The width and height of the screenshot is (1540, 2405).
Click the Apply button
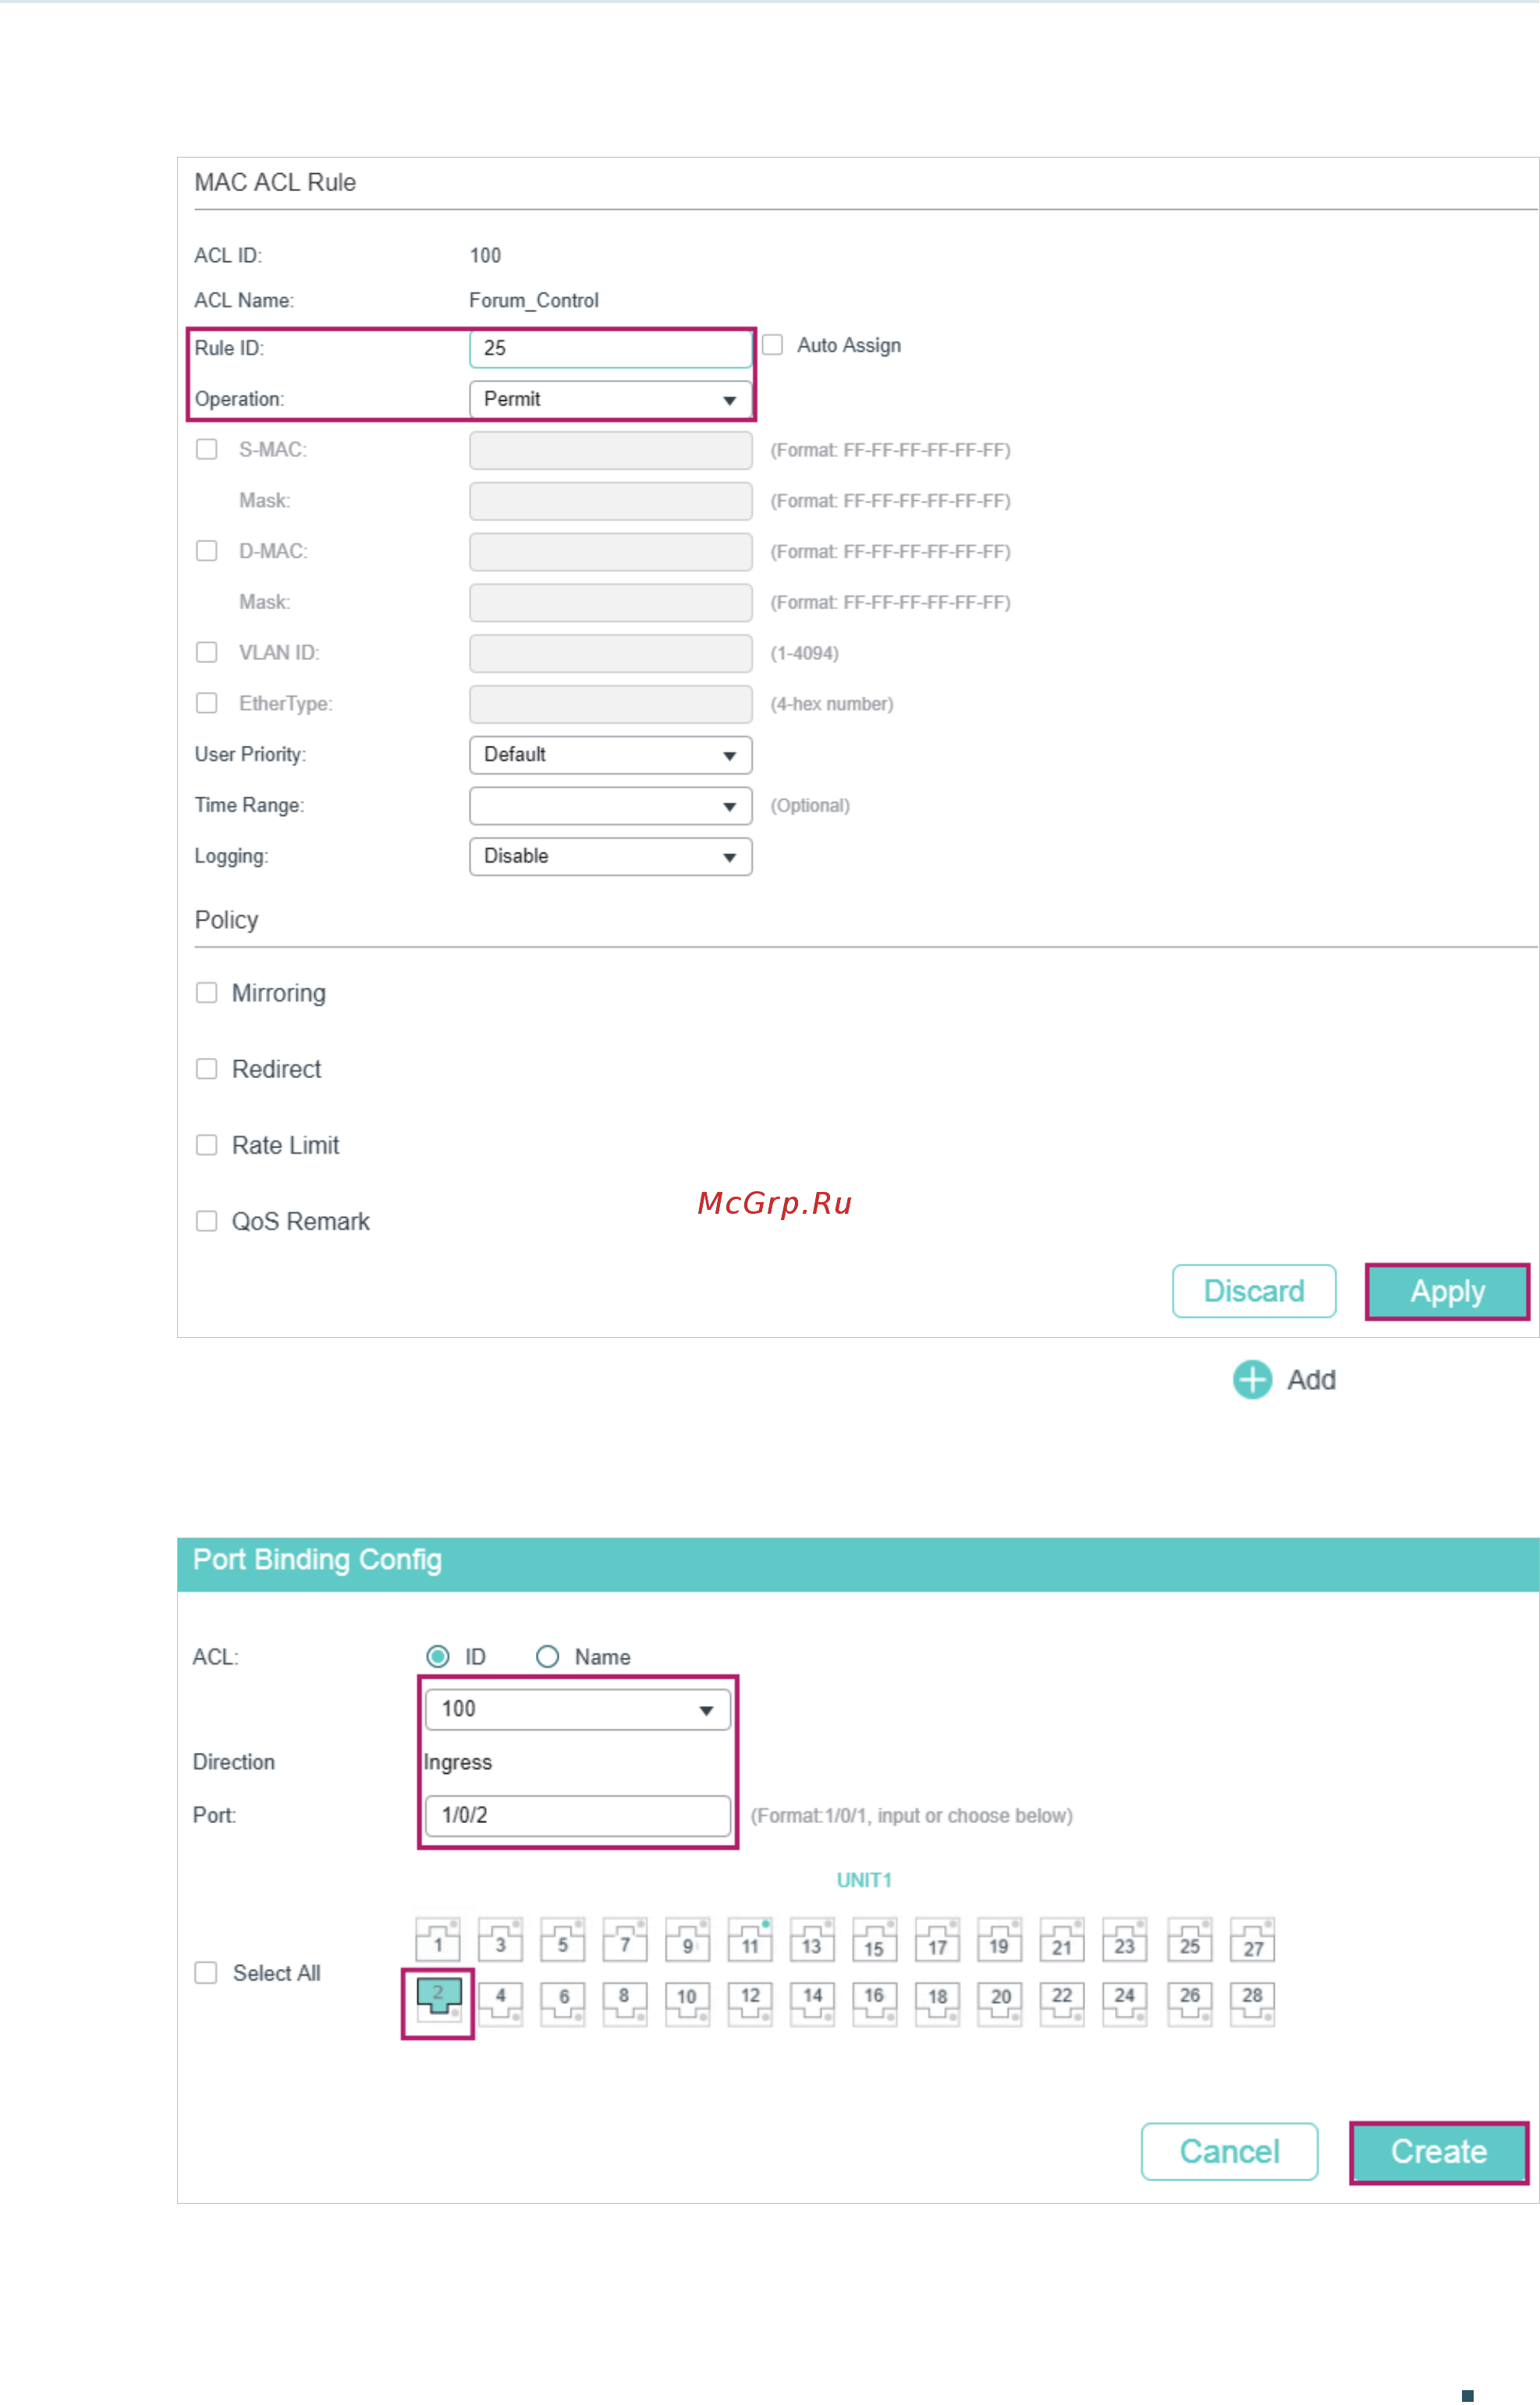[1448, 1291]
